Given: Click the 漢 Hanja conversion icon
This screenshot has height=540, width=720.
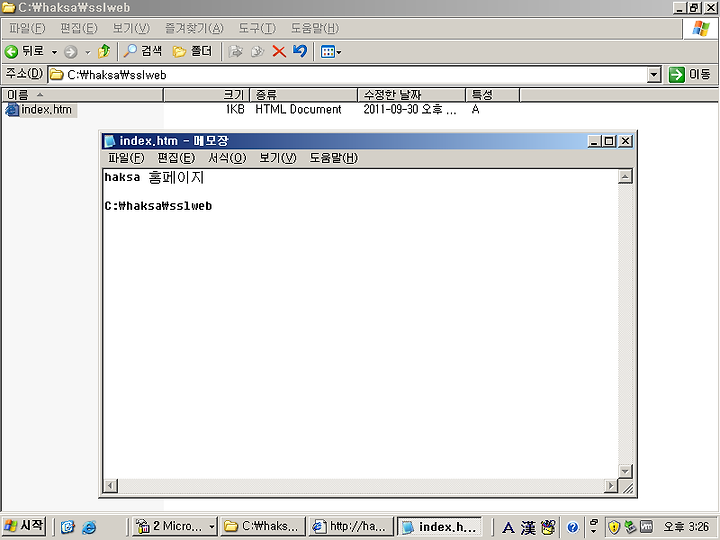Looking at the screenshot, I should tap(528, 527).
